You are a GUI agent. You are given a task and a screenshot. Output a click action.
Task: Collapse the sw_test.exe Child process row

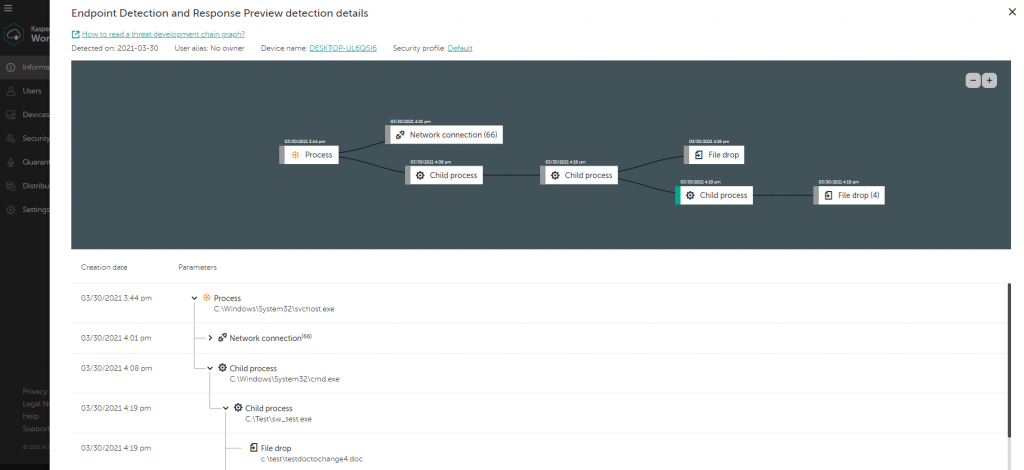226,408
